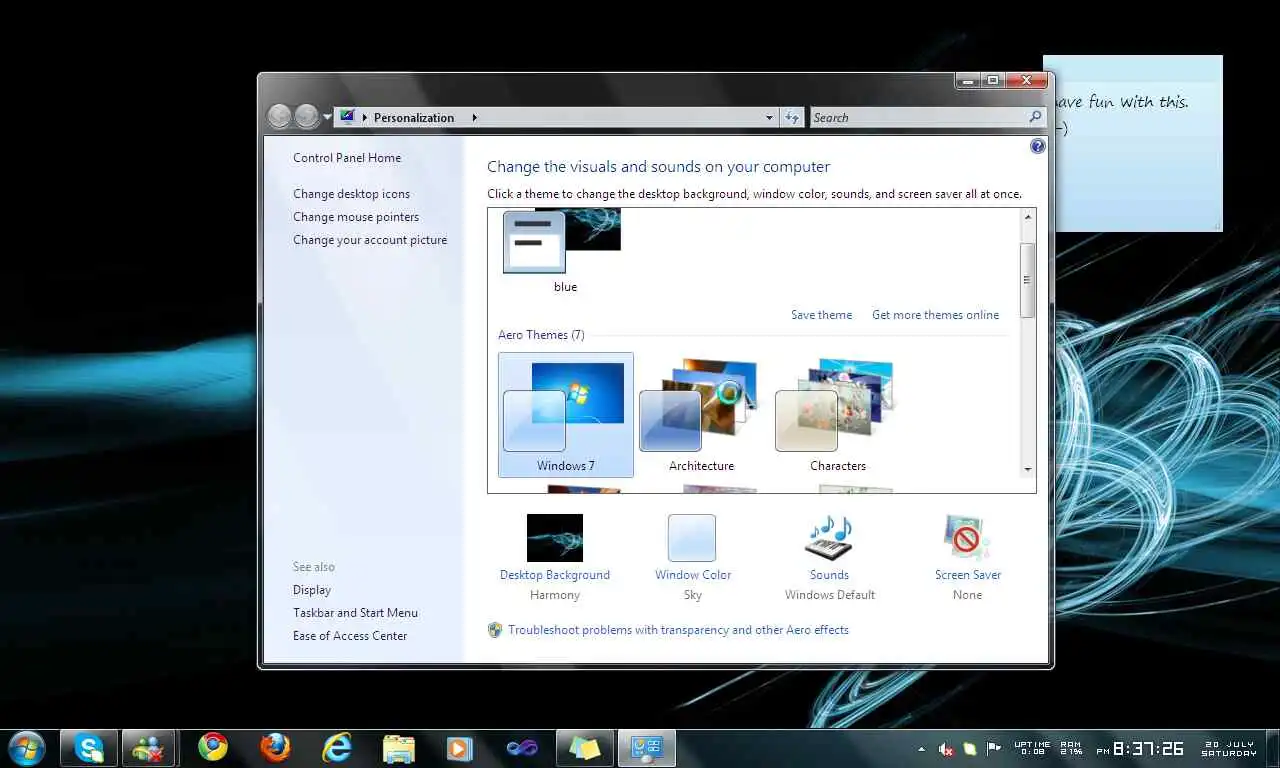The height and width of the screenshot is (768, 1280).
Task: Open the Sounds text link
Action: click(829, 575)
